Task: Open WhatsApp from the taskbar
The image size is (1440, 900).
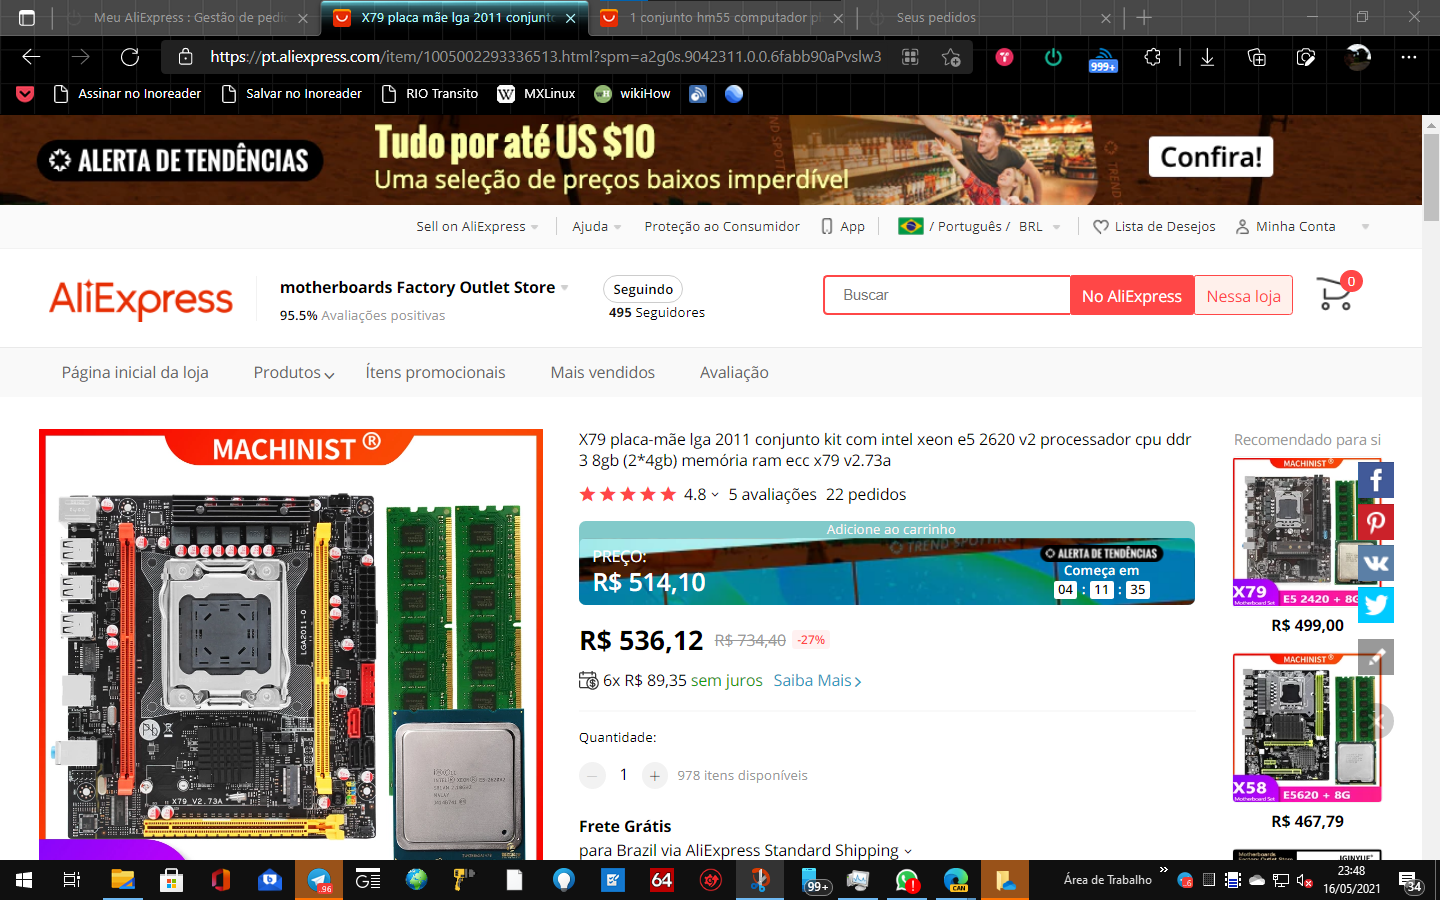Action: (x=907, y=880)
